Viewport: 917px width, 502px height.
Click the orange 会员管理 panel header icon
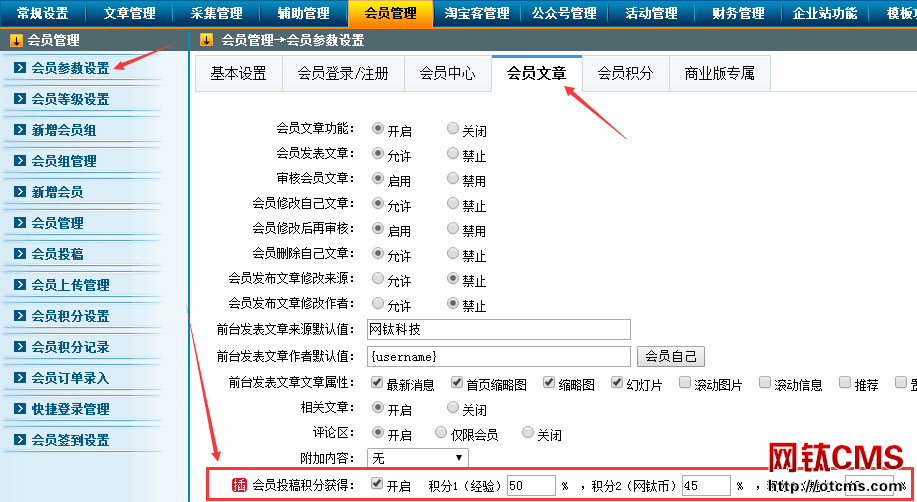click(16, 41)
